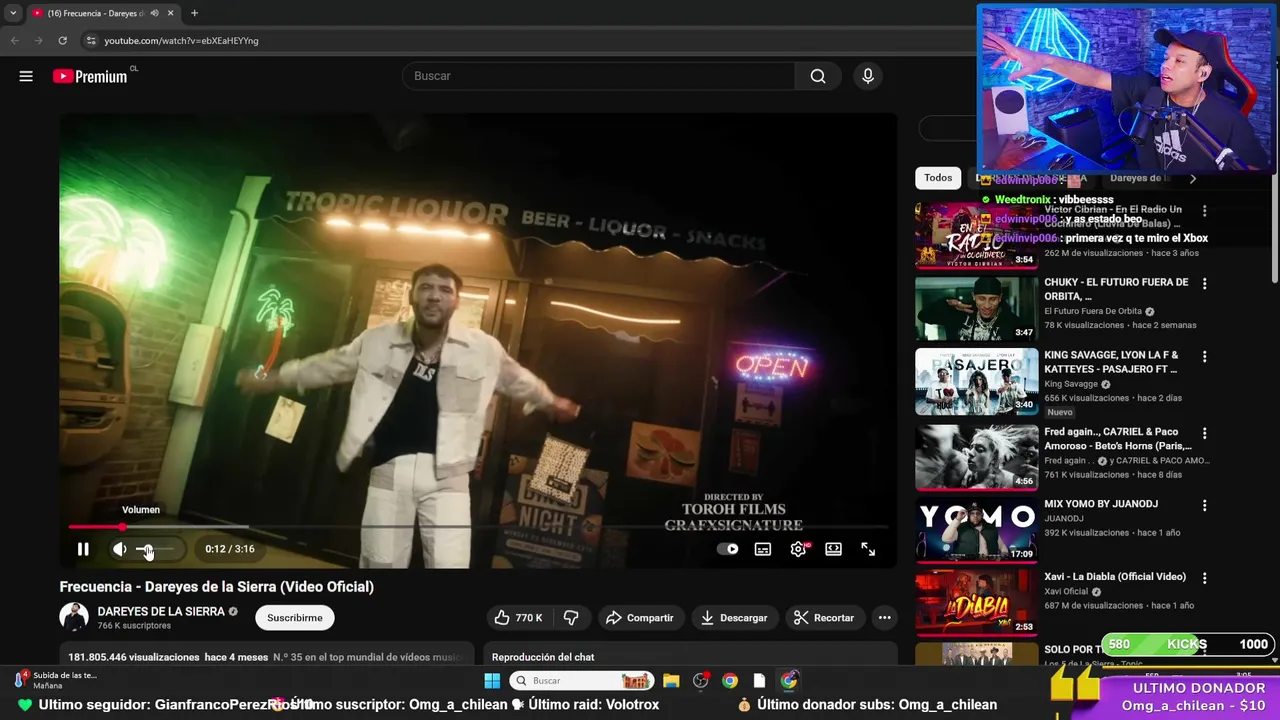Open a new browser tab
Image resolution: width=1280 pixels, height=720 pixels.
pyautogui.click(x=194, y=13)
